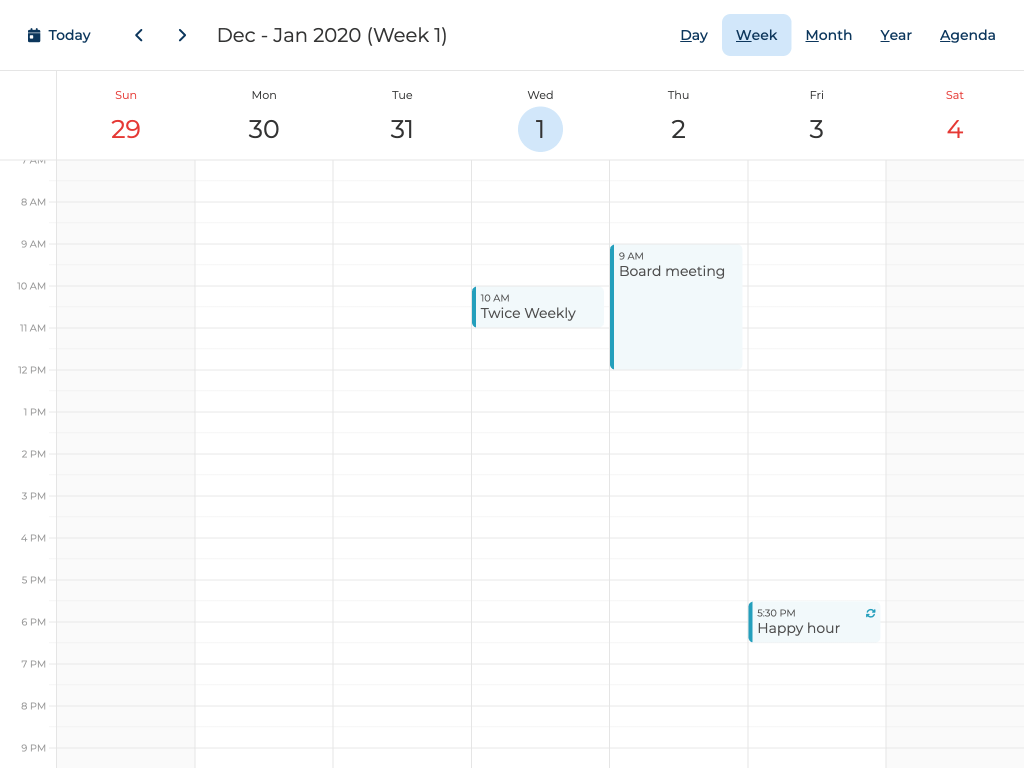Open the Twice Weekly event
The width and height of the screenshot is (1024, 768).
[x=540, y=307]
